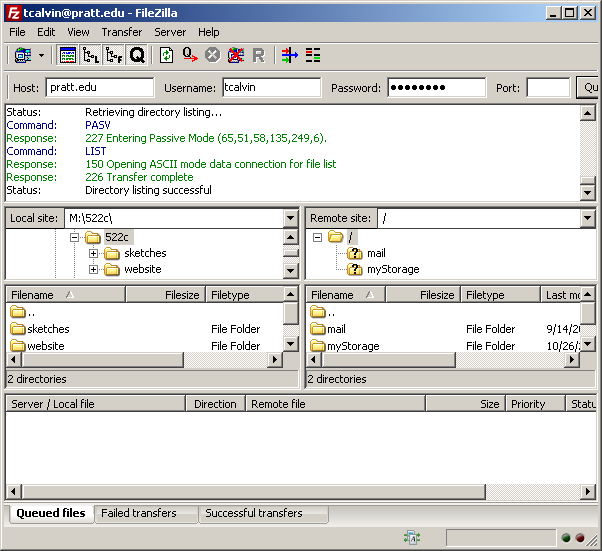This screenshot has width=602, height=551.
Task: Toggle remote directory tree icon
Action: (114, 56)
